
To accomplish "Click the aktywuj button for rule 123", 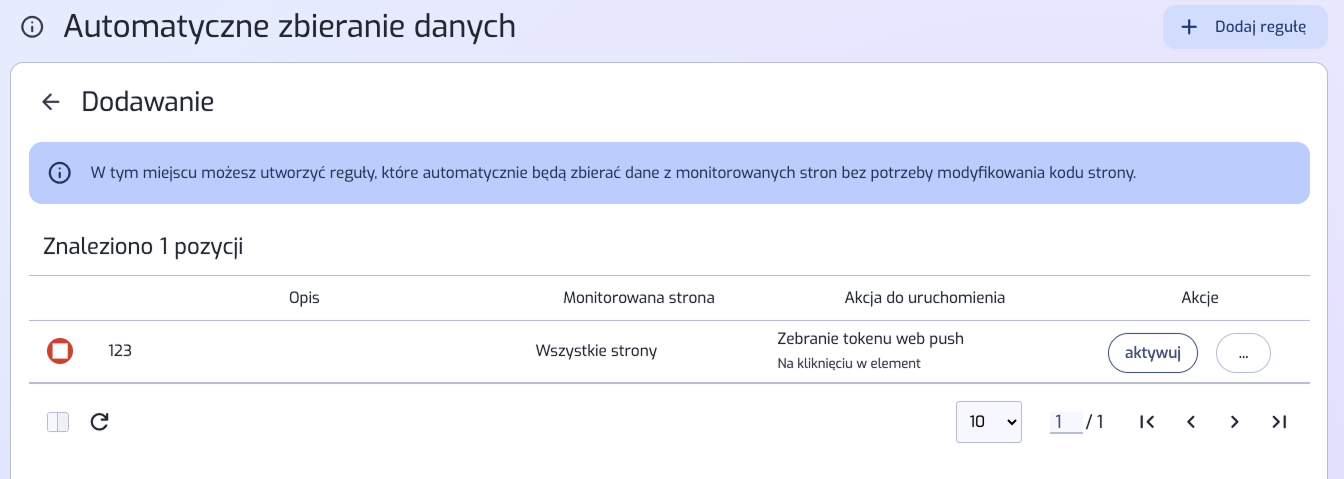I will 1153,353.
